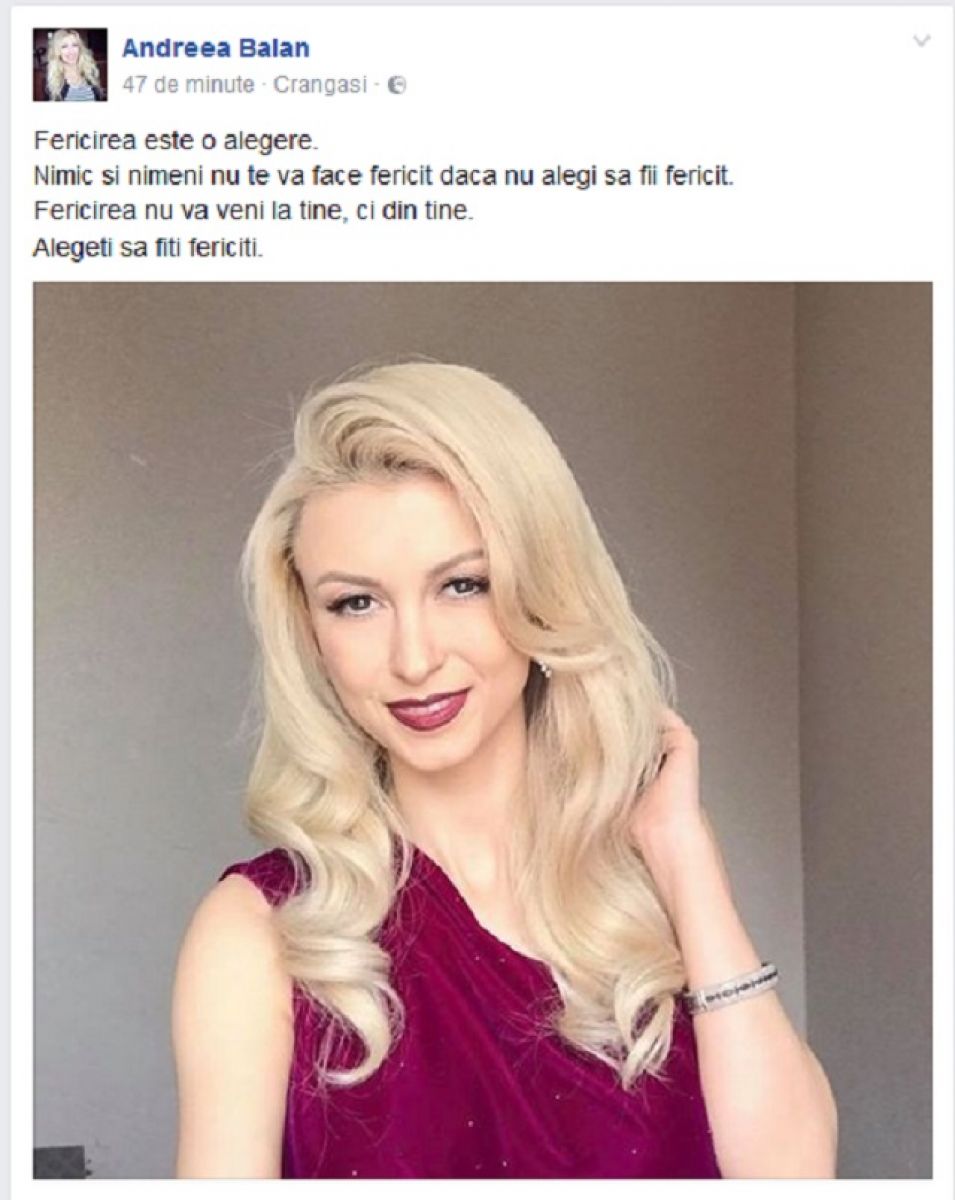Click the public audience globe icon
Image resolution: width=955 pixels, height=1200 pixels.
(x=396, y=86)
